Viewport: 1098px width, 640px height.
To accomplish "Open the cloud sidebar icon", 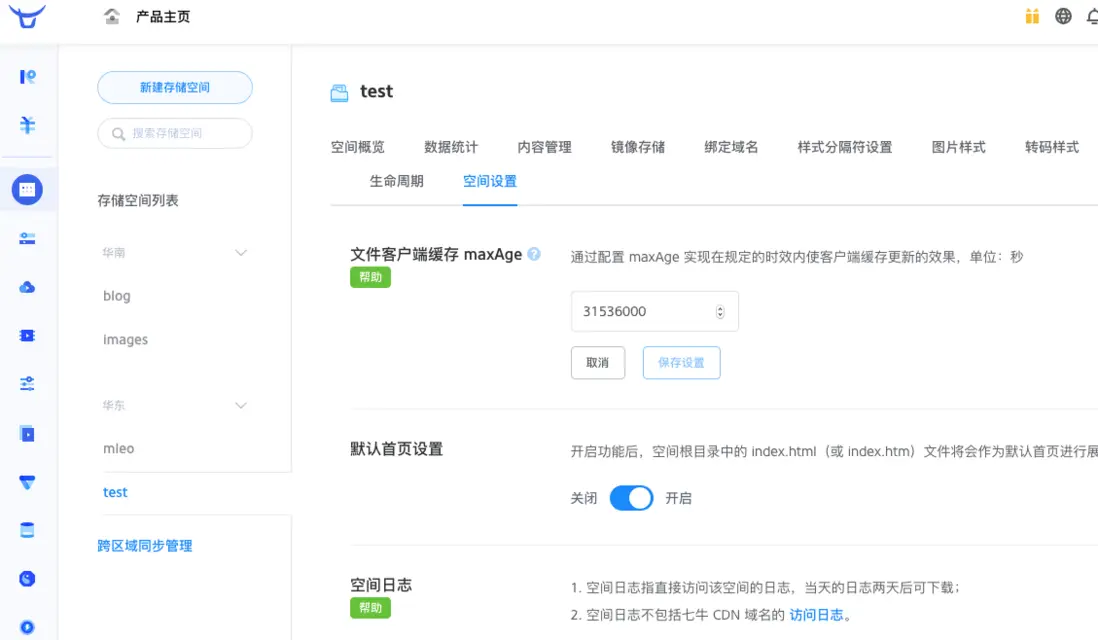I will (x=27, y=287).
